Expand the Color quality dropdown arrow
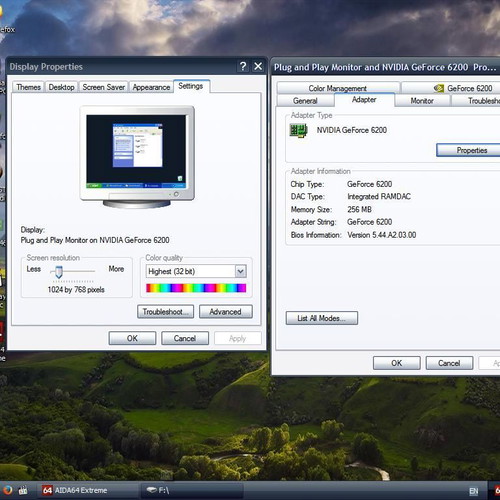Viewport: 500px width, 500px height. coord(240,271)
